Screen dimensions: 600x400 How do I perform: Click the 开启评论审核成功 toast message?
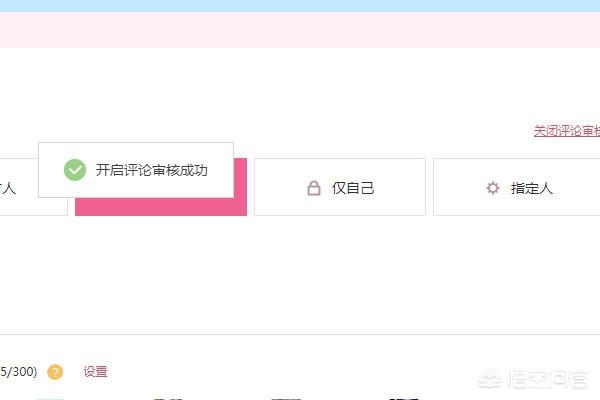(152, 170)
